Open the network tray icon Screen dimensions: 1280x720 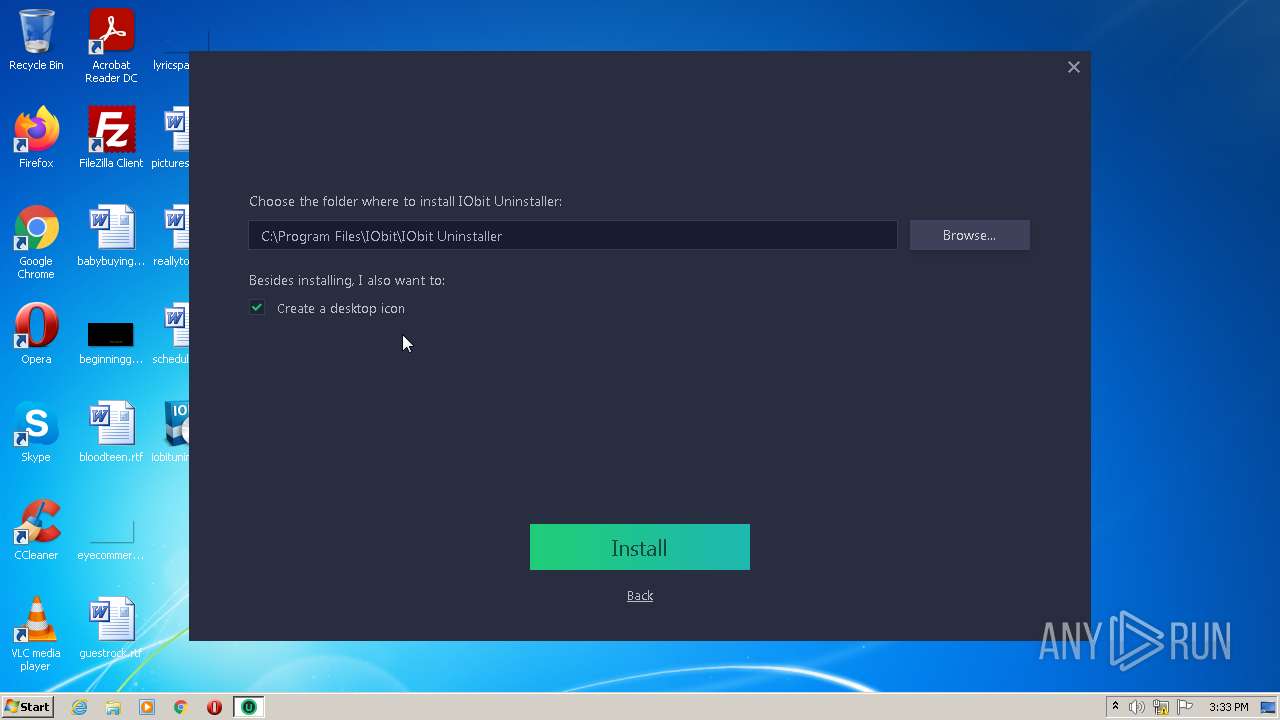pyautogui.click(x=1161, y=707)
